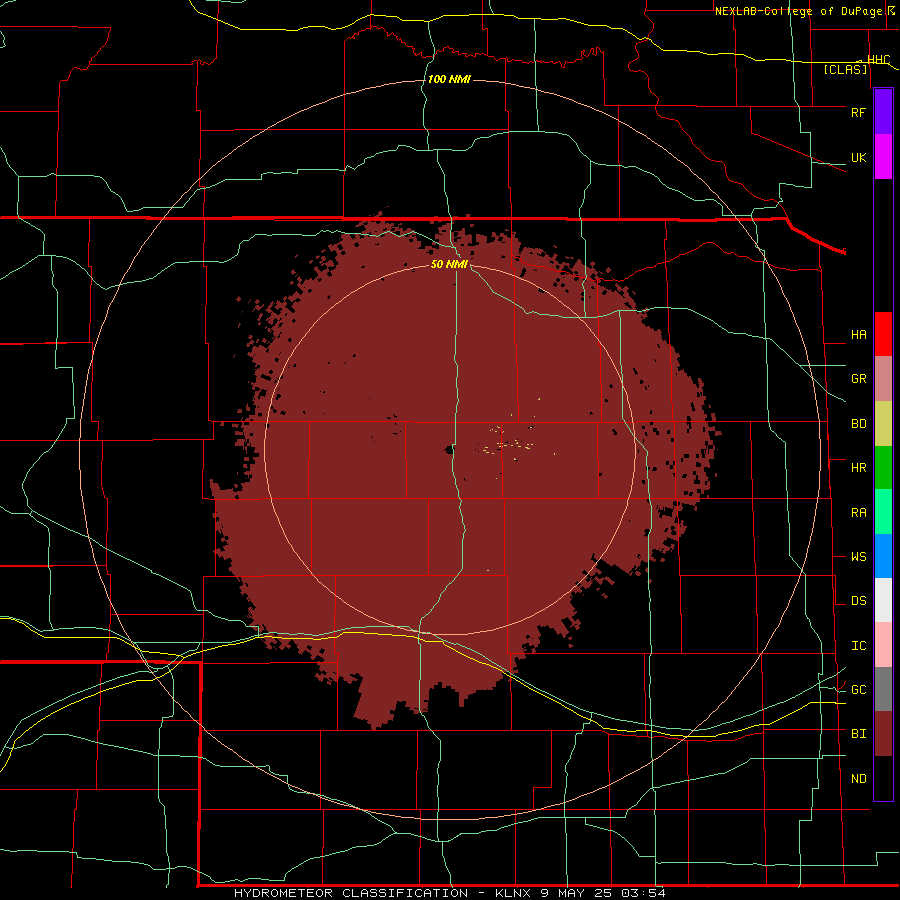Click the ND legend label
This screenshot has height=900, width=900.
coord(858,779)
